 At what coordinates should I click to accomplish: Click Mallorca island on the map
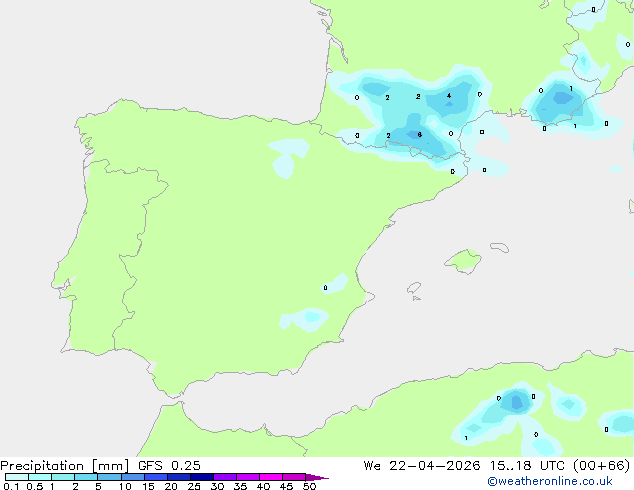coord(463,261)
